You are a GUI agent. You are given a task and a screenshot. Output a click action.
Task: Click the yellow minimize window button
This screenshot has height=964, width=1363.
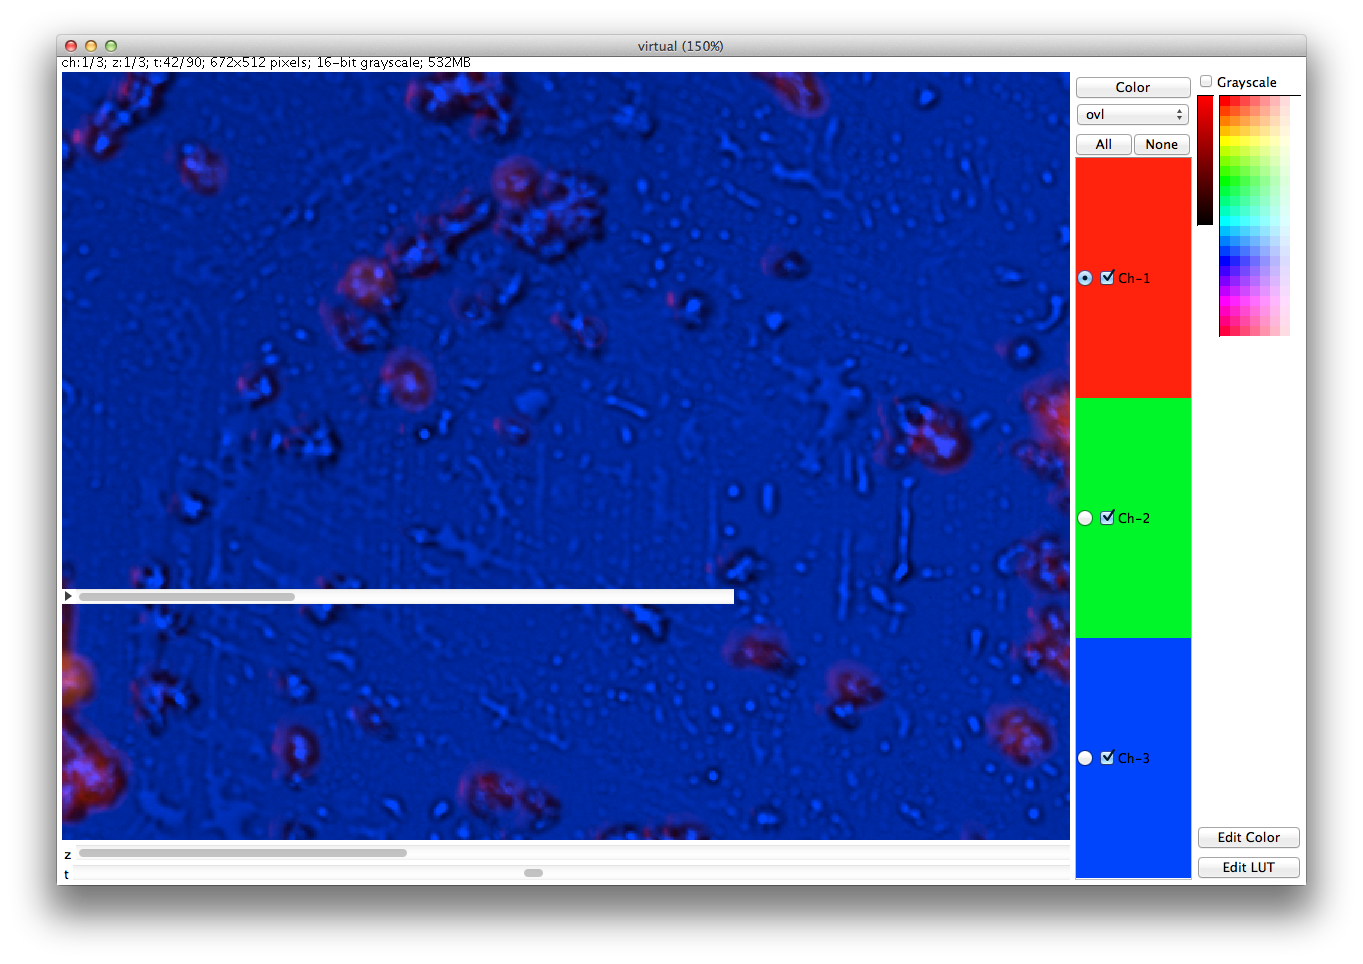tap(91, 46)
